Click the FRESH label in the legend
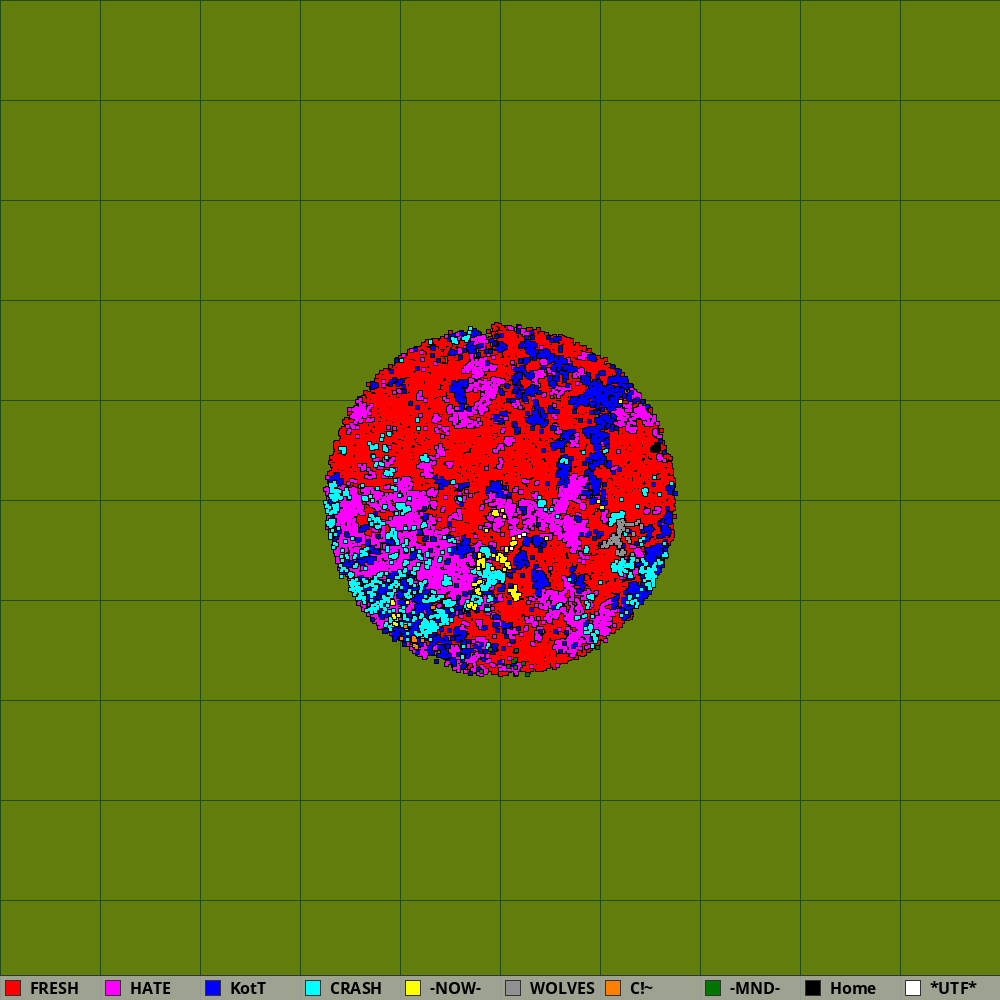The image size is (1000, 1000). pyautogui.click(x=54, y=989)
